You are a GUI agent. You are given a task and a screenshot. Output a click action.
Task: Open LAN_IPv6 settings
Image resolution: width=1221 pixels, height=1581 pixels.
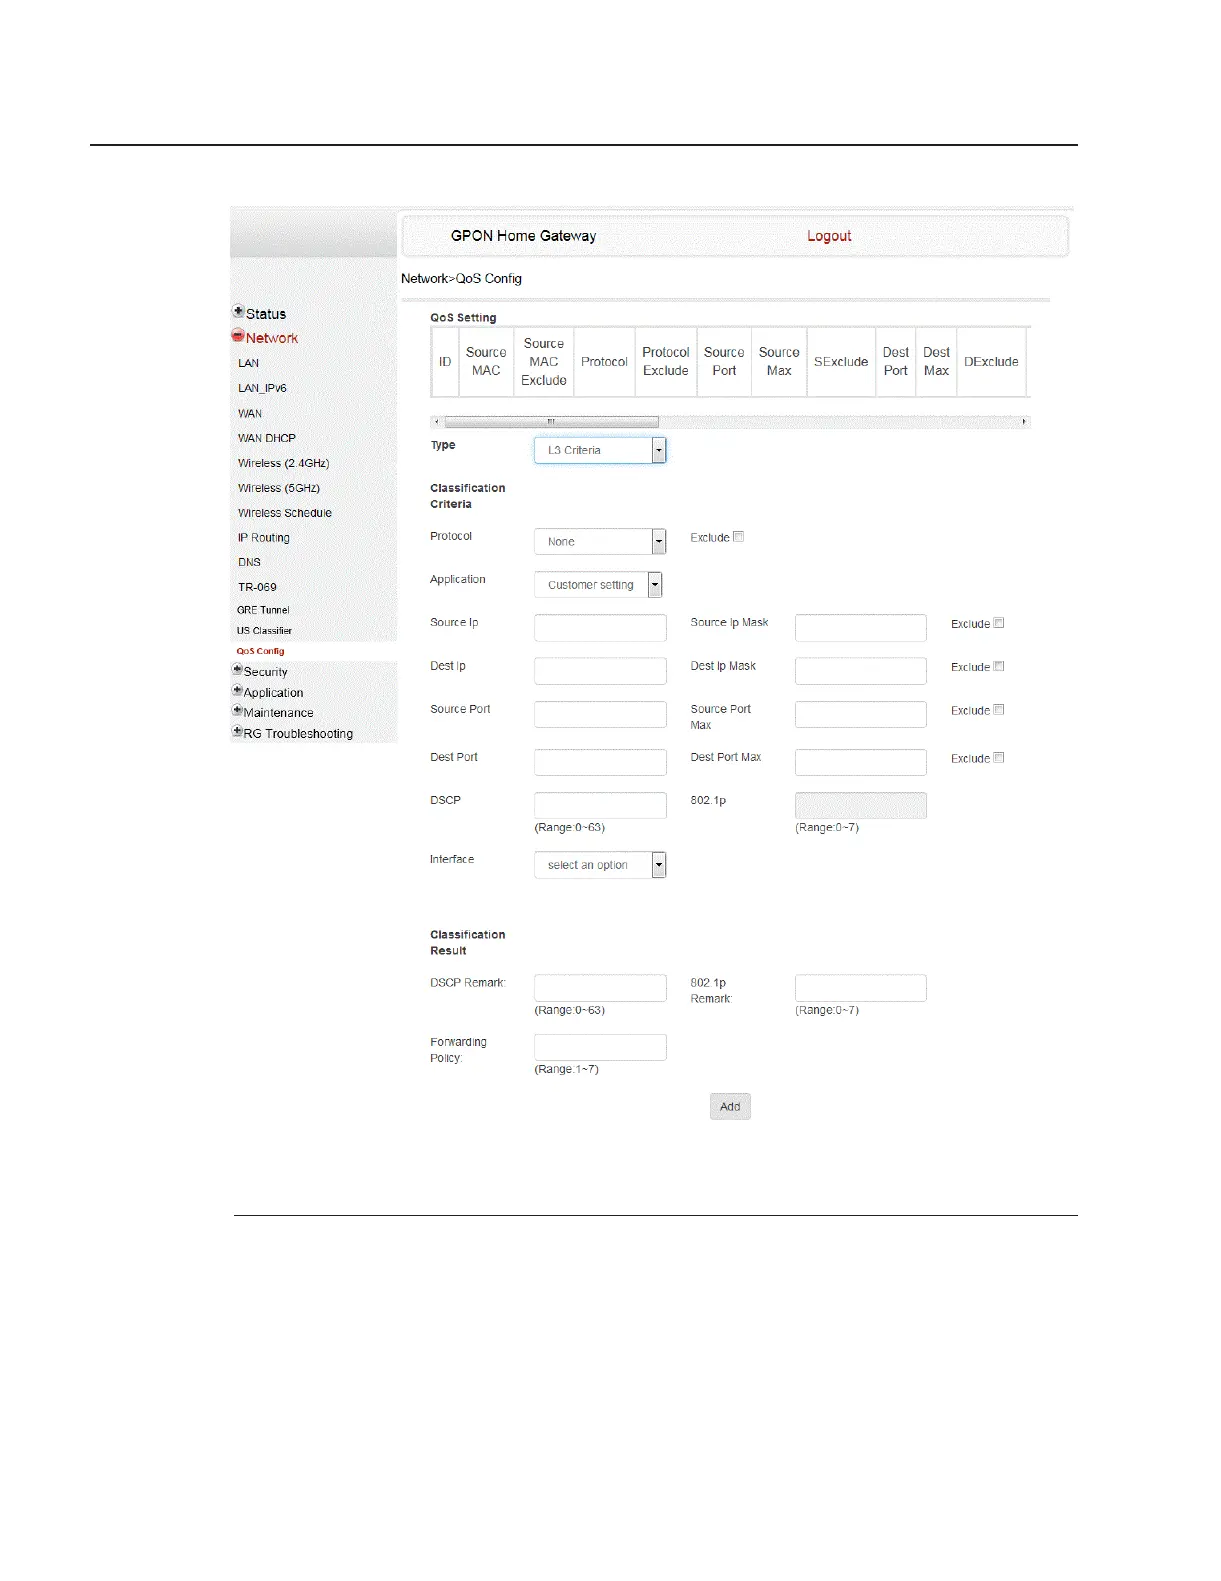pos(262,388)
